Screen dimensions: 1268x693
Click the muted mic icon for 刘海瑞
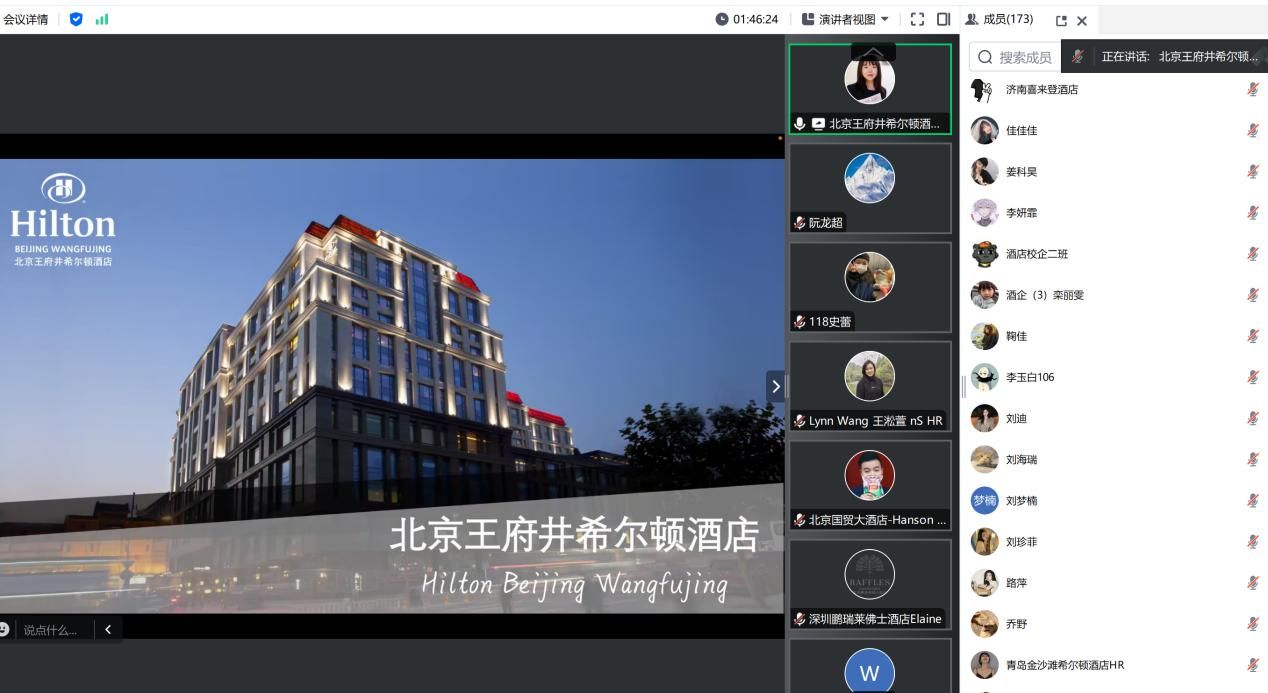point(1252,459)
